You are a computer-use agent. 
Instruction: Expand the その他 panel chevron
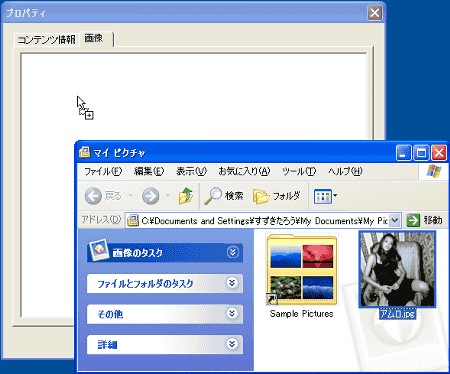[232, 313]
